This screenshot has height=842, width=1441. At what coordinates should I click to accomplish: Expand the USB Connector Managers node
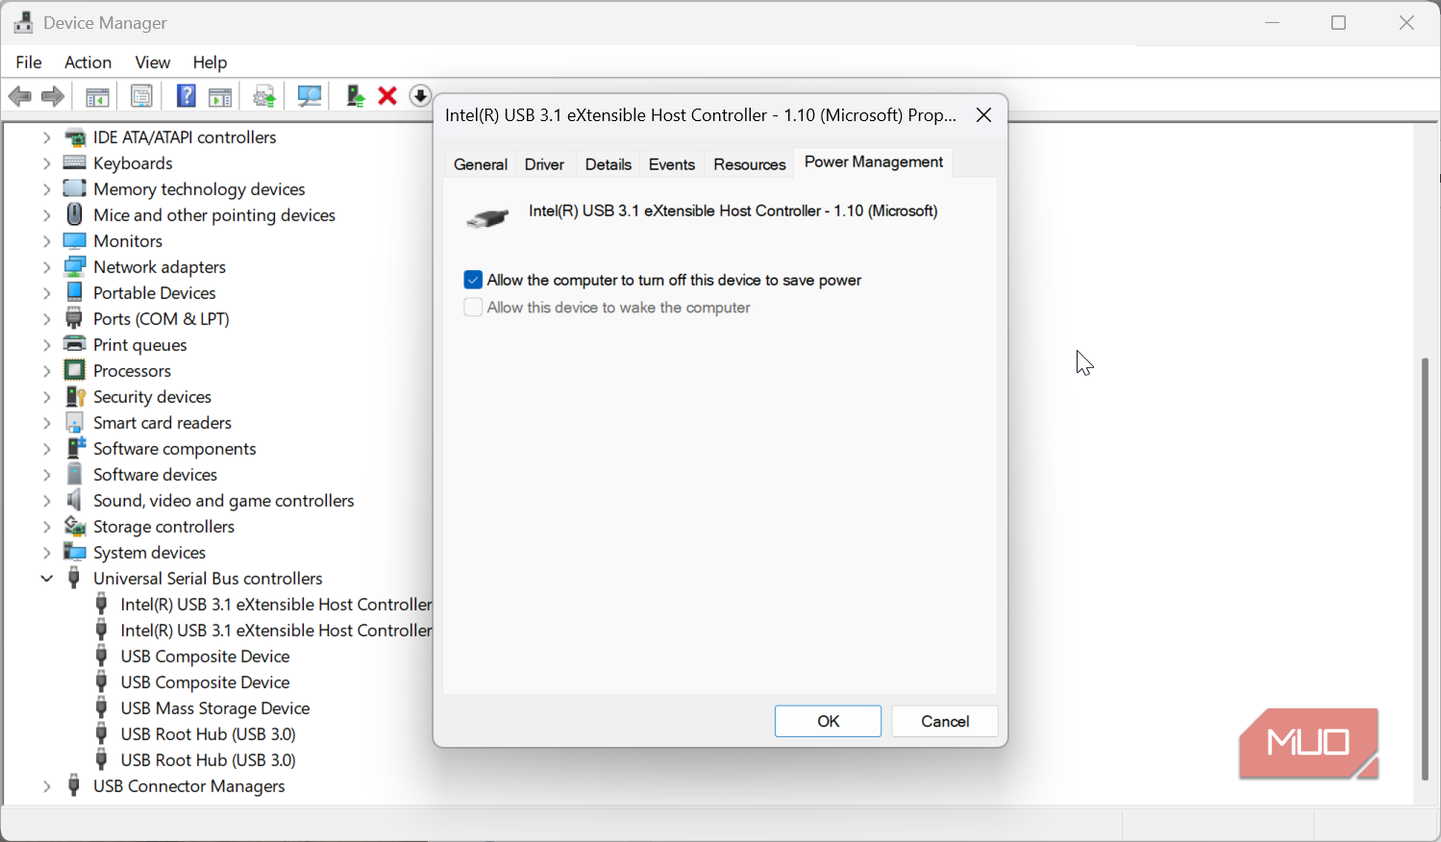(46, 786)
